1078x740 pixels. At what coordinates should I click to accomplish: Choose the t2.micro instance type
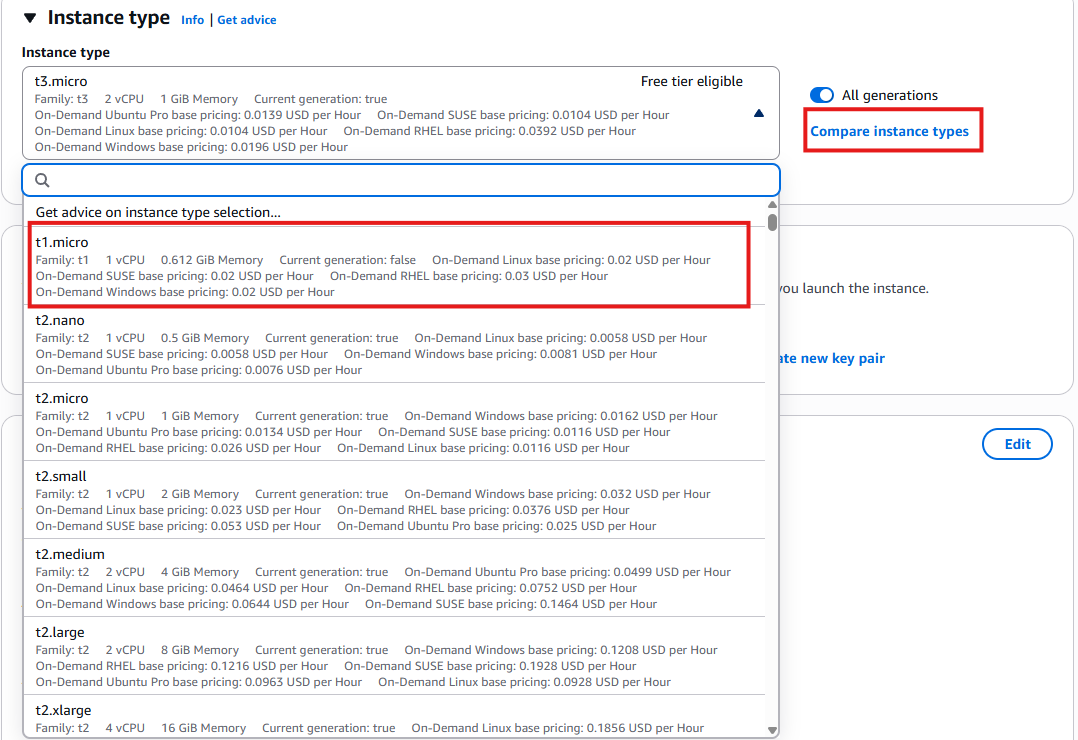coord(395,422)
